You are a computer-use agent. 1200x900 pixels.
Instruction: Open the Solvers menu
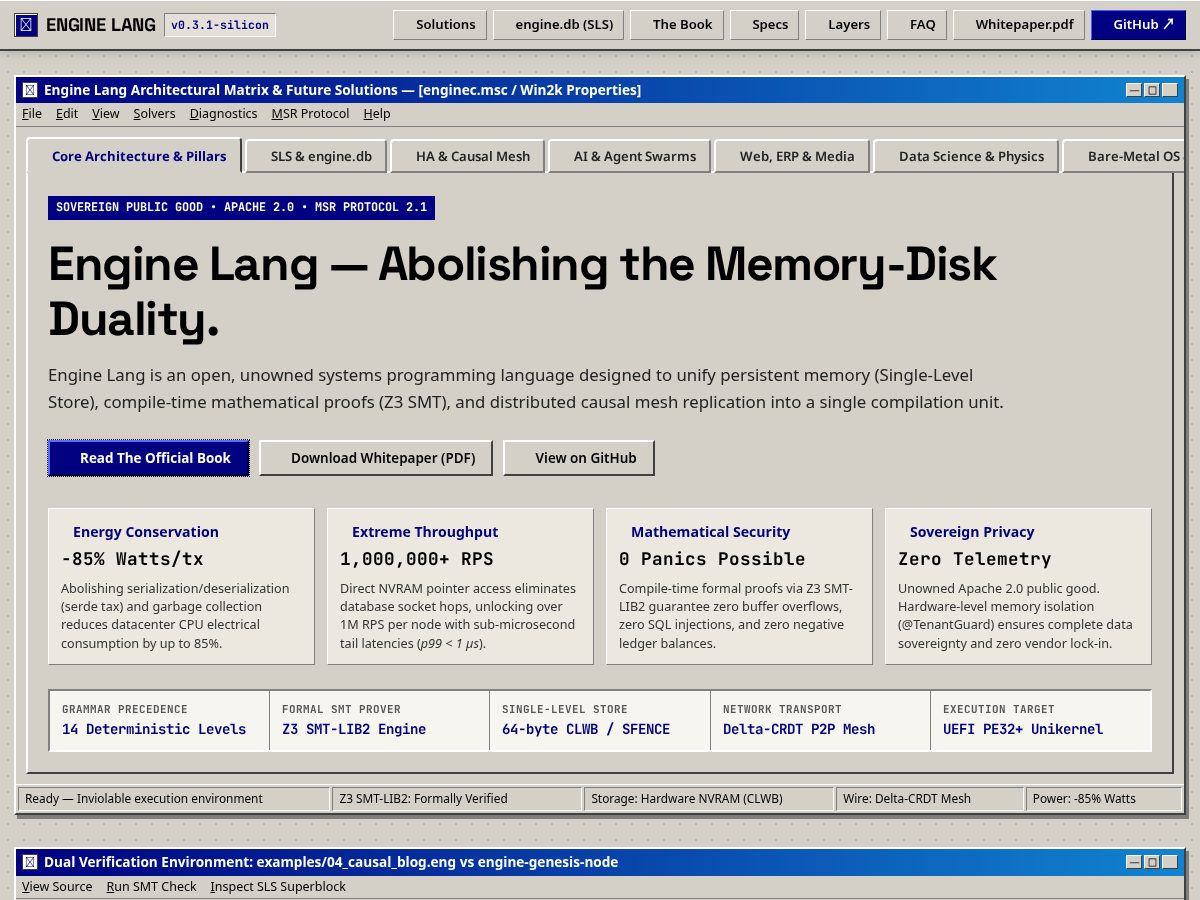coord(154,114)
